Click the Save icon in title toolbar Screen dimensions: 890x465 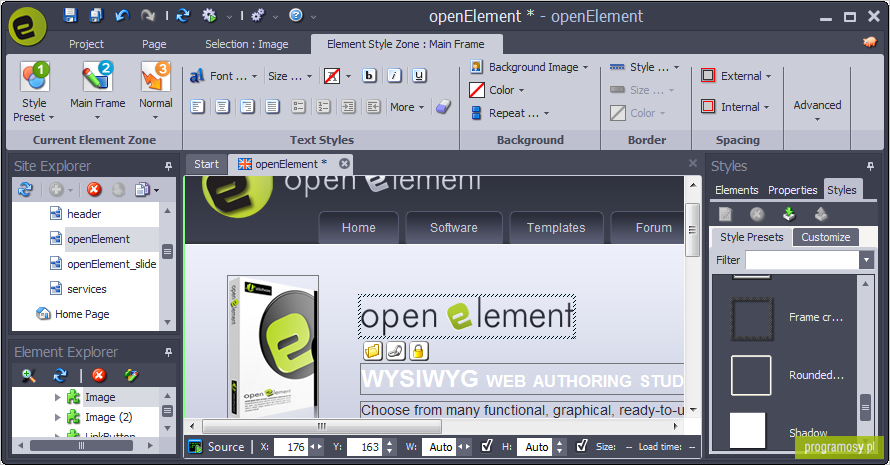point(70,15)
